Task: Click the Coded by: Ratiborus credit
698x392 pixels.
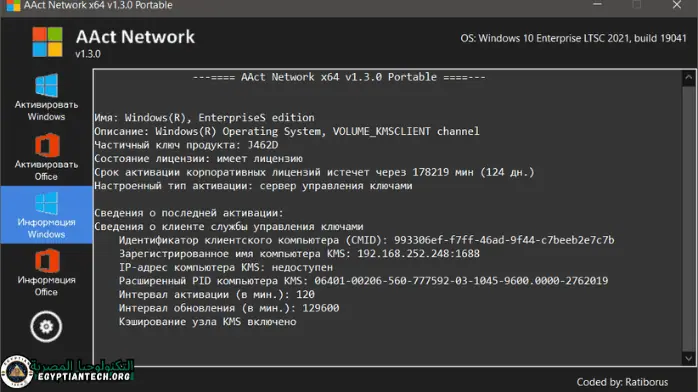Action: tap(622, 382)
